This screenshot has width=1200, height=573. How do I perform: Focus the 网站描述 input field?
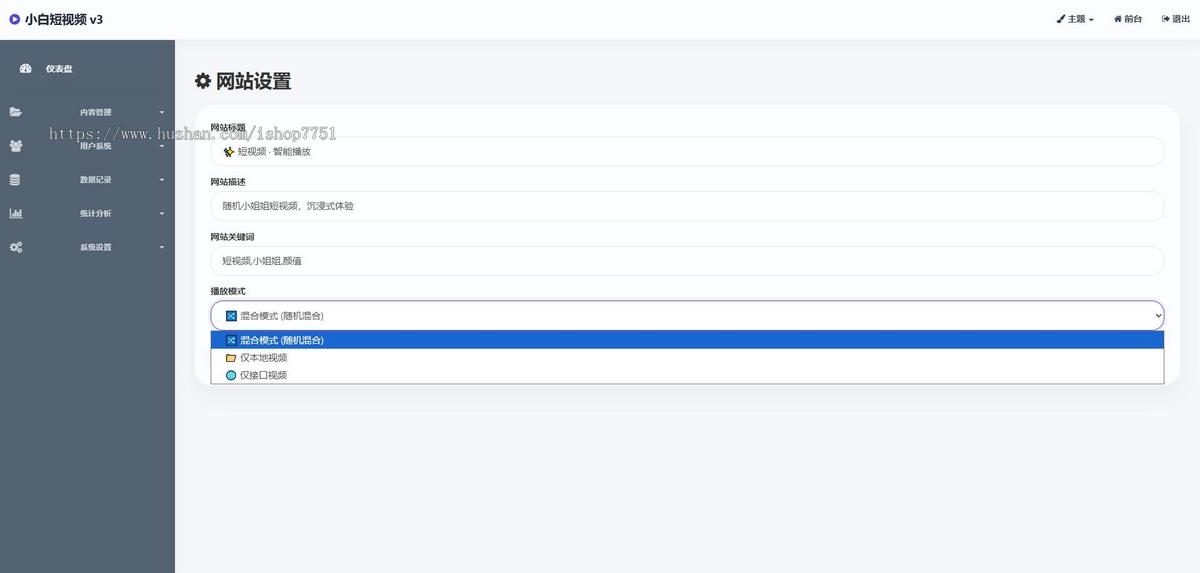click(x=687, y=206)
